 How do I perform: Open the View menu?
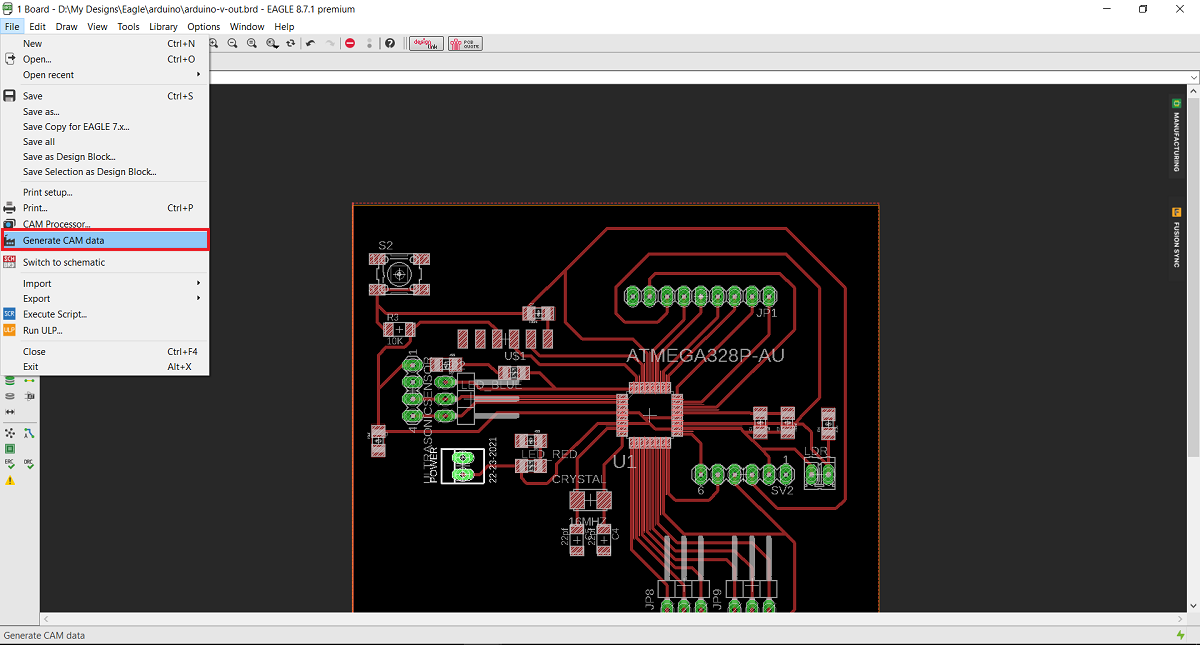click(x=97, y=27)
